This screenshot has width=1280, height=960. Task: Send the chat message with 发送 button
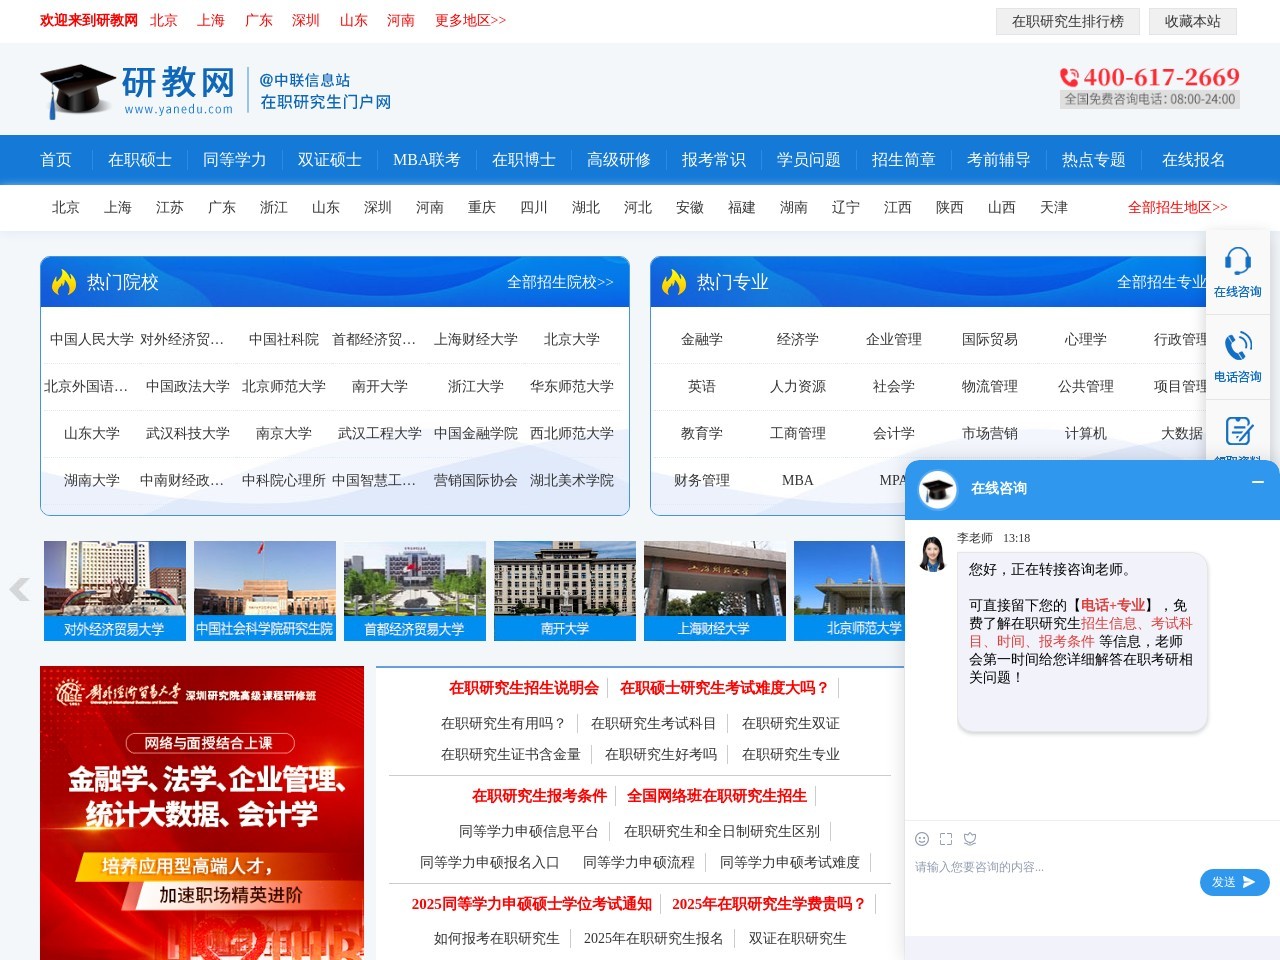pyautogui.click(x=1234, y=882)
